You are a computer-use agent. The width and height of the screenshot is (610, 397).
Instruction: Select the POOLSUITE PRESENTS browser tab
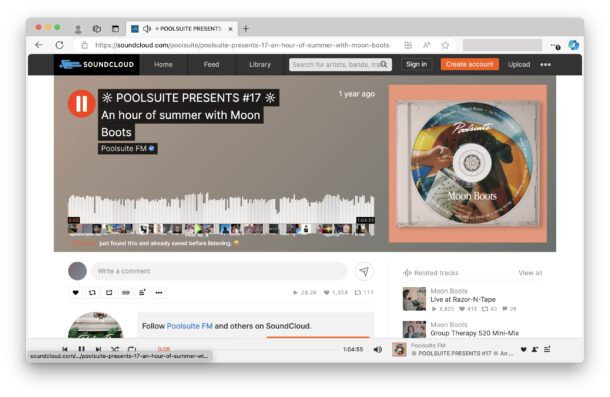[182, 29]
